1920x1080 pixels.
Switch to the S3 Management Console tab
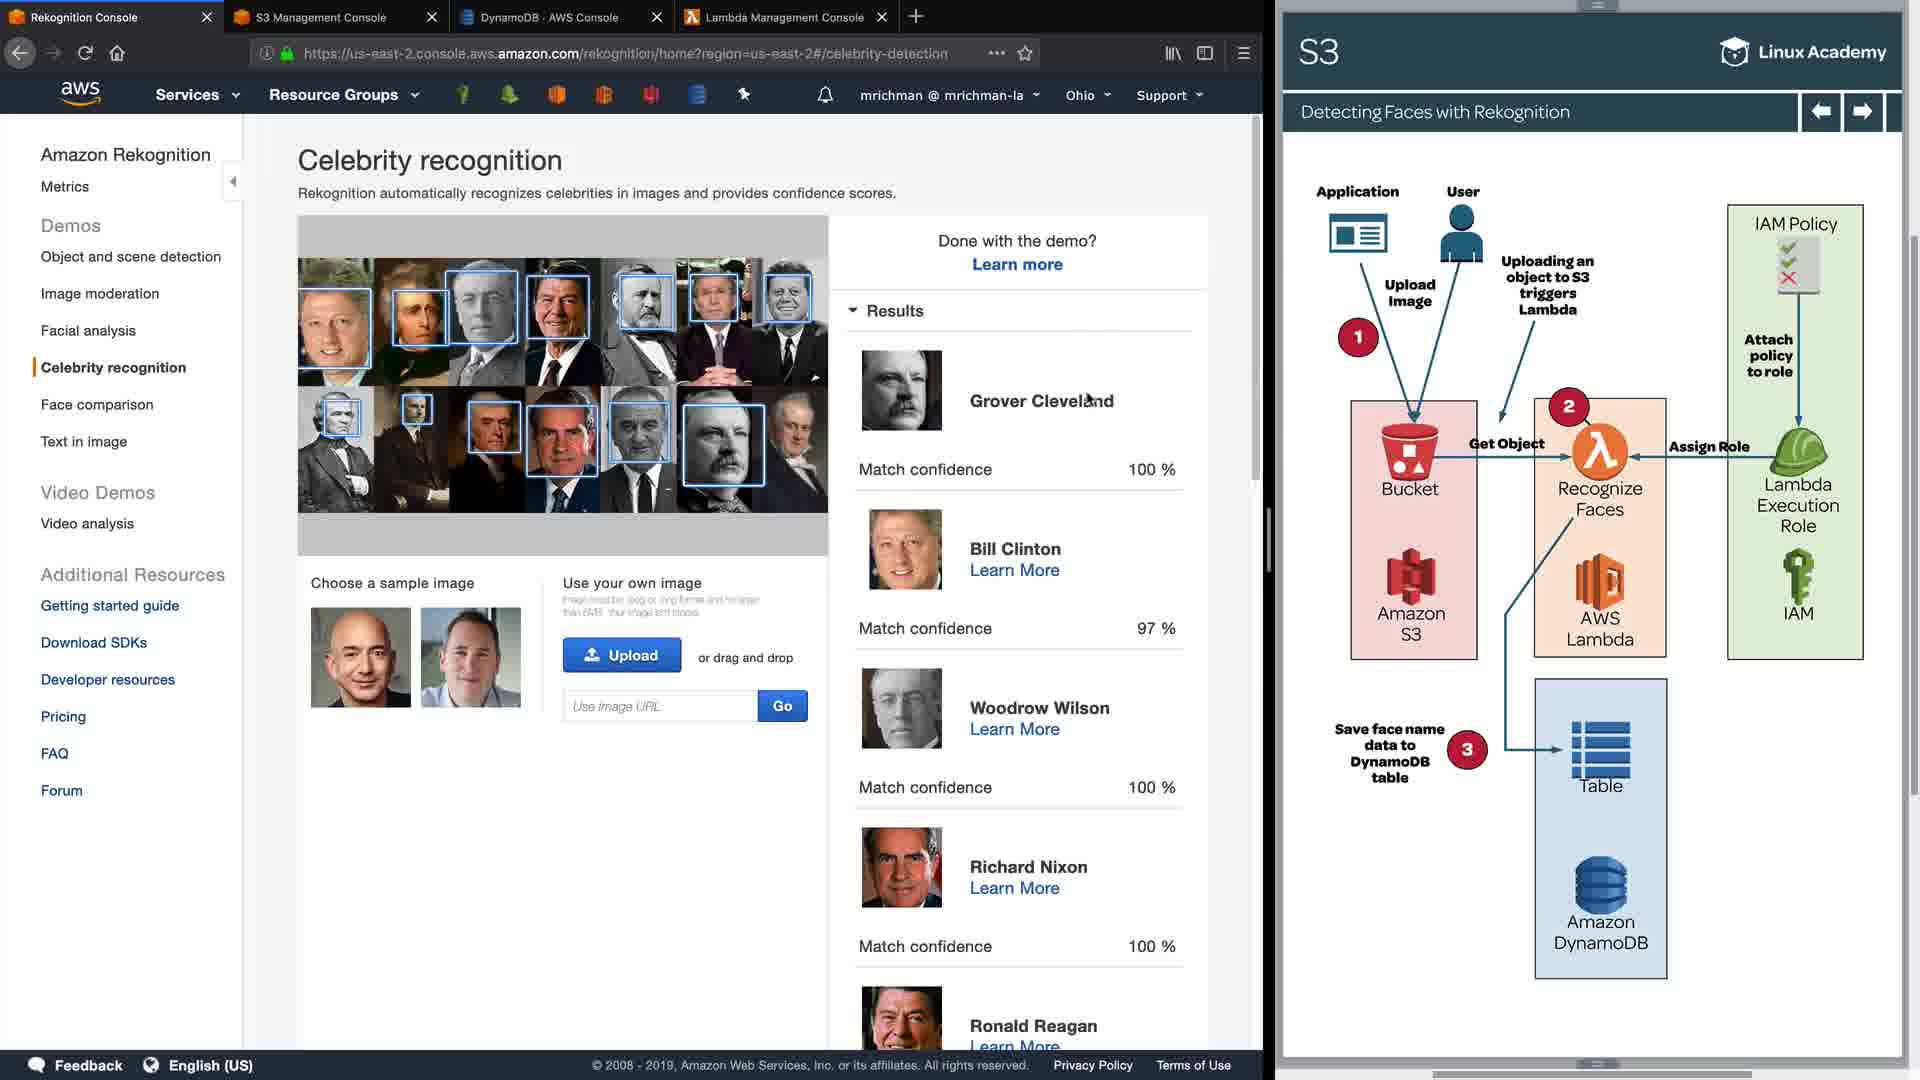click(321, 17)
